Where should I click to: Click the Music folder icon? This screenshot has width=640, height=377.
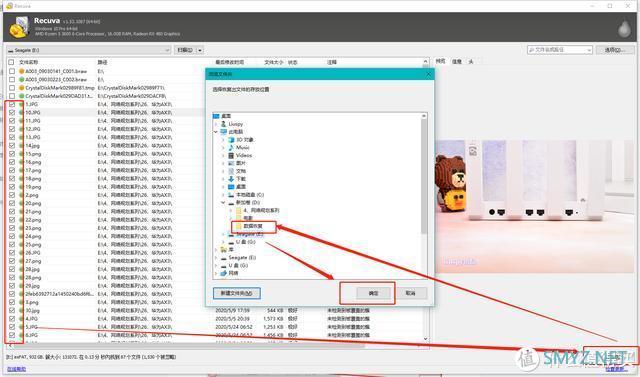[x=231, y=147]
